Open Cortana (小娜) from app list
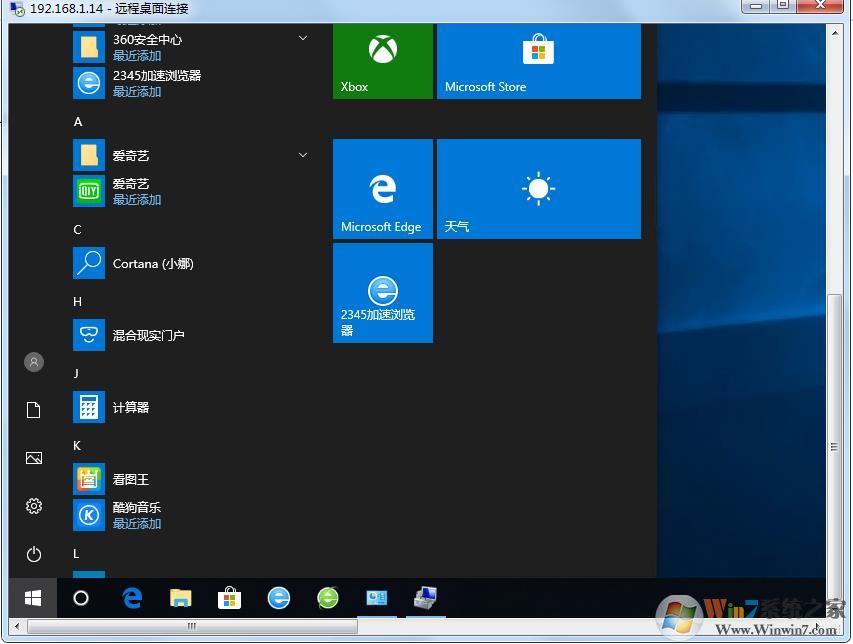853x644 pixels. [x=152, y=264]
